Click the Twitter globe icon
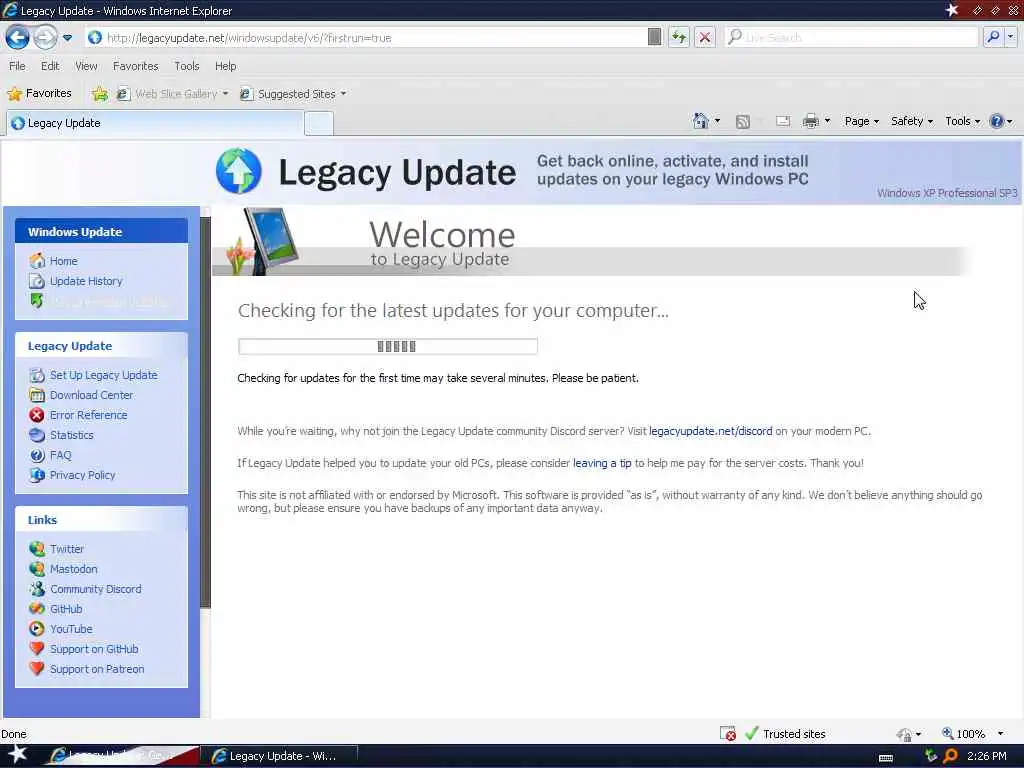Viewport: 1024px width, 768px height. click(x=37, y=549)
